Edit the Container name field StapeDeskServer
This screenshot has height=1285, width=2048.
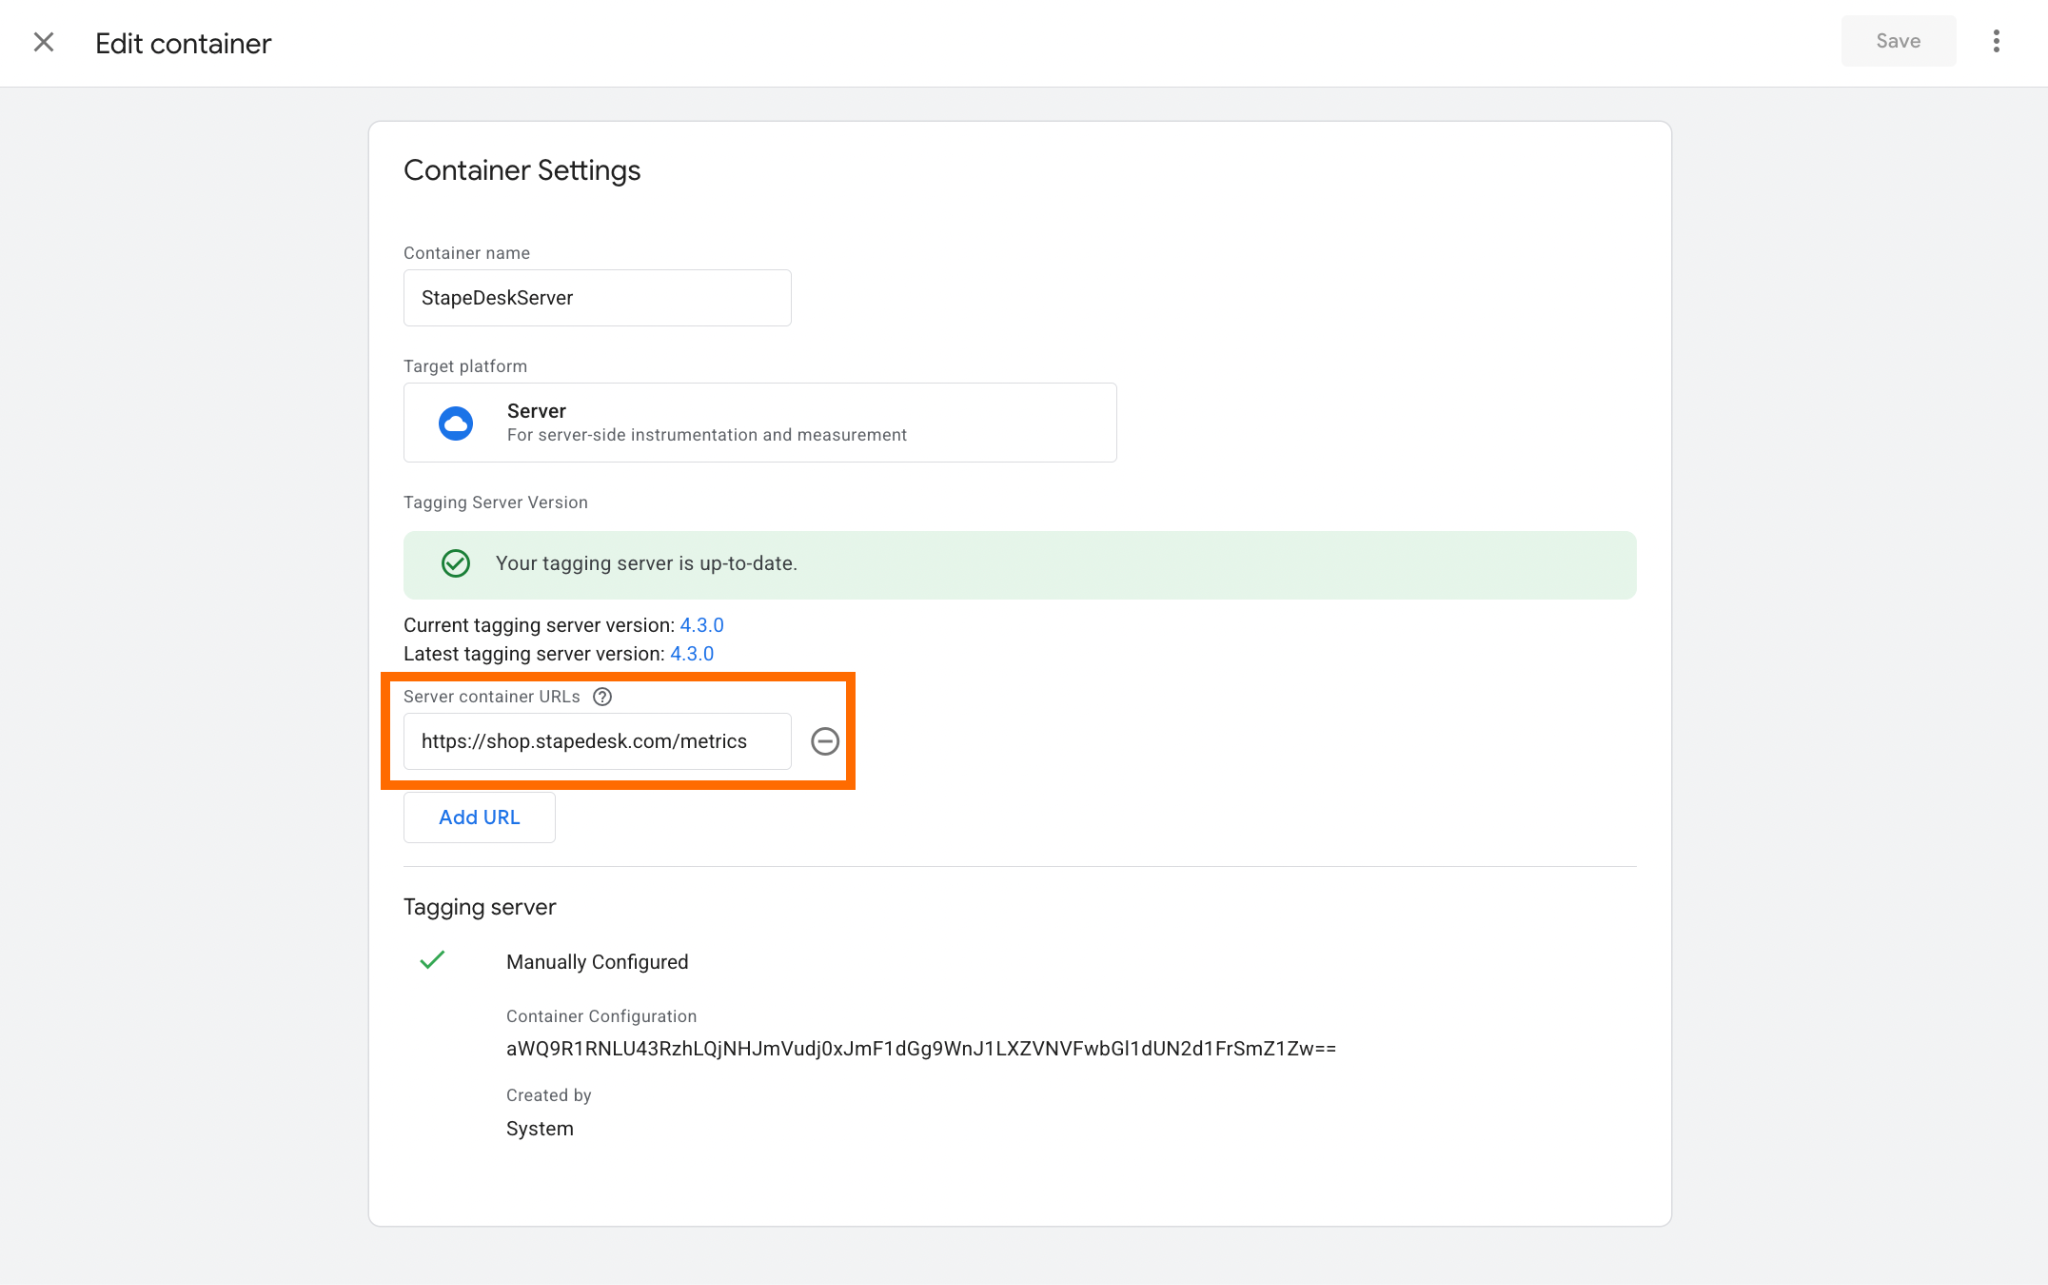(x=597, y=297)
